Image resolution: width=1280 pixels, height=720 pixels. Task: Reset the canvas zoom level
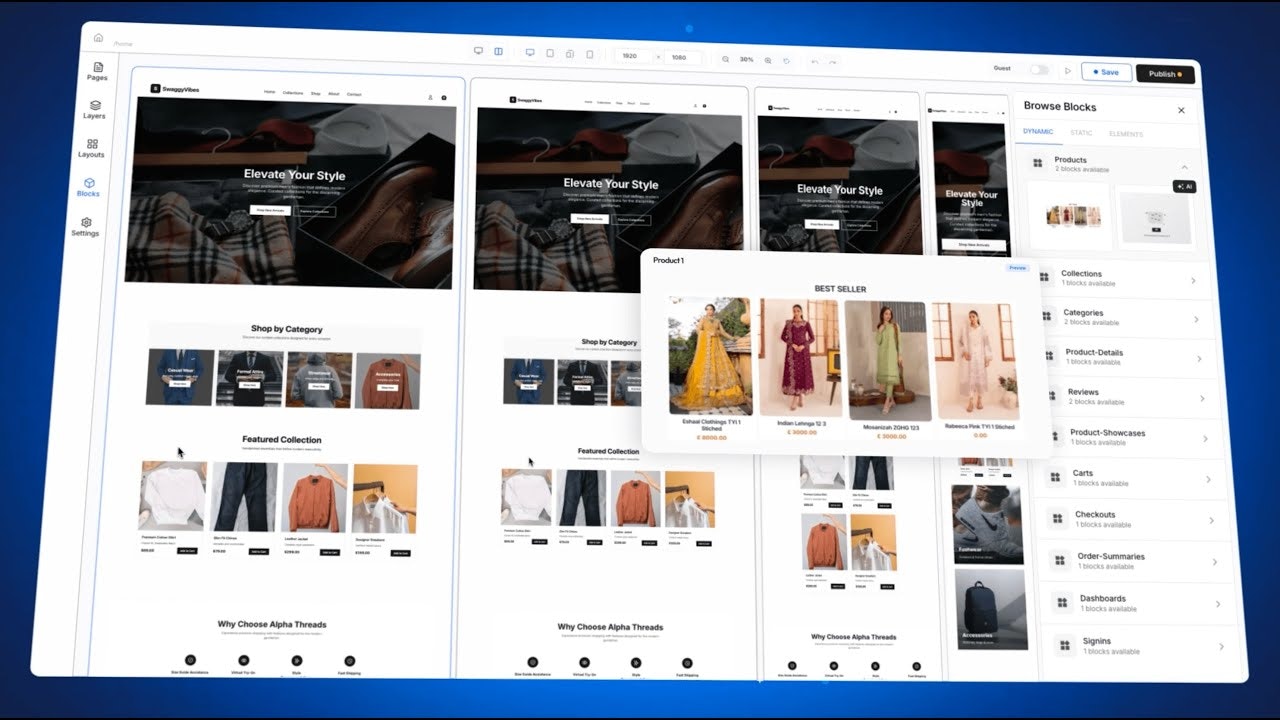click(x=787, y=61)
